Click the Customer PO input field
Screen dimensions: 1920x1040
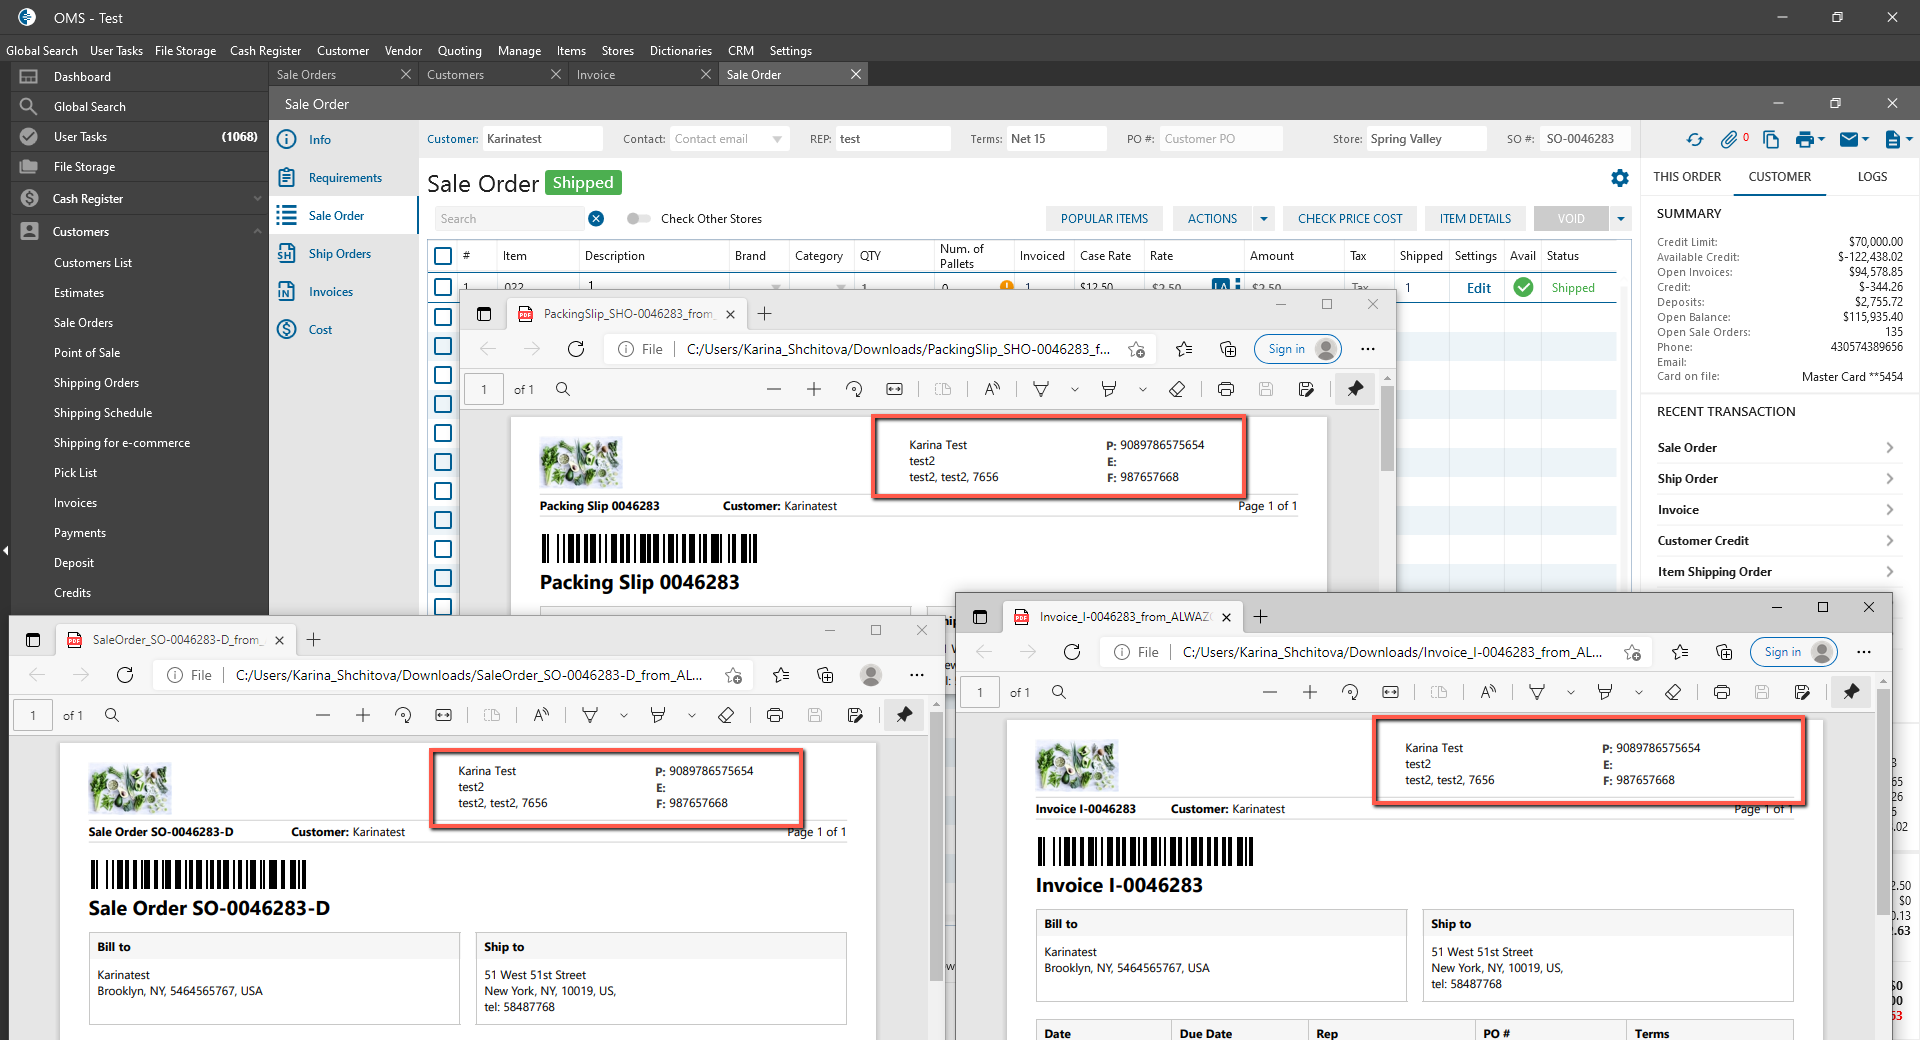pyautogui.click(x=1220, y=139)
